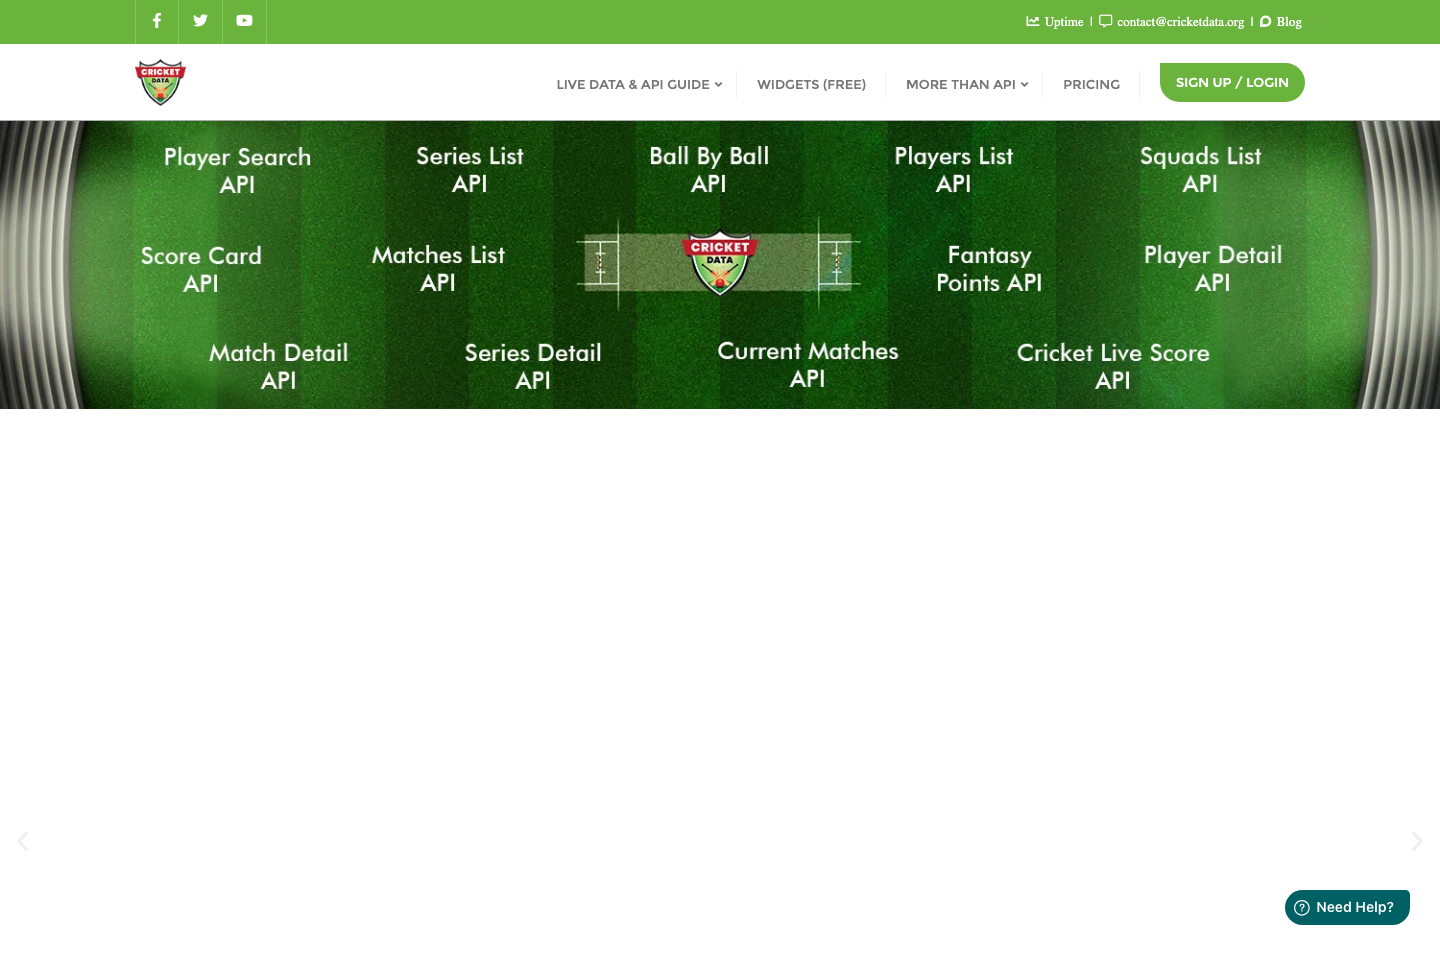Click the Blog comment icon

point(1265,21)
